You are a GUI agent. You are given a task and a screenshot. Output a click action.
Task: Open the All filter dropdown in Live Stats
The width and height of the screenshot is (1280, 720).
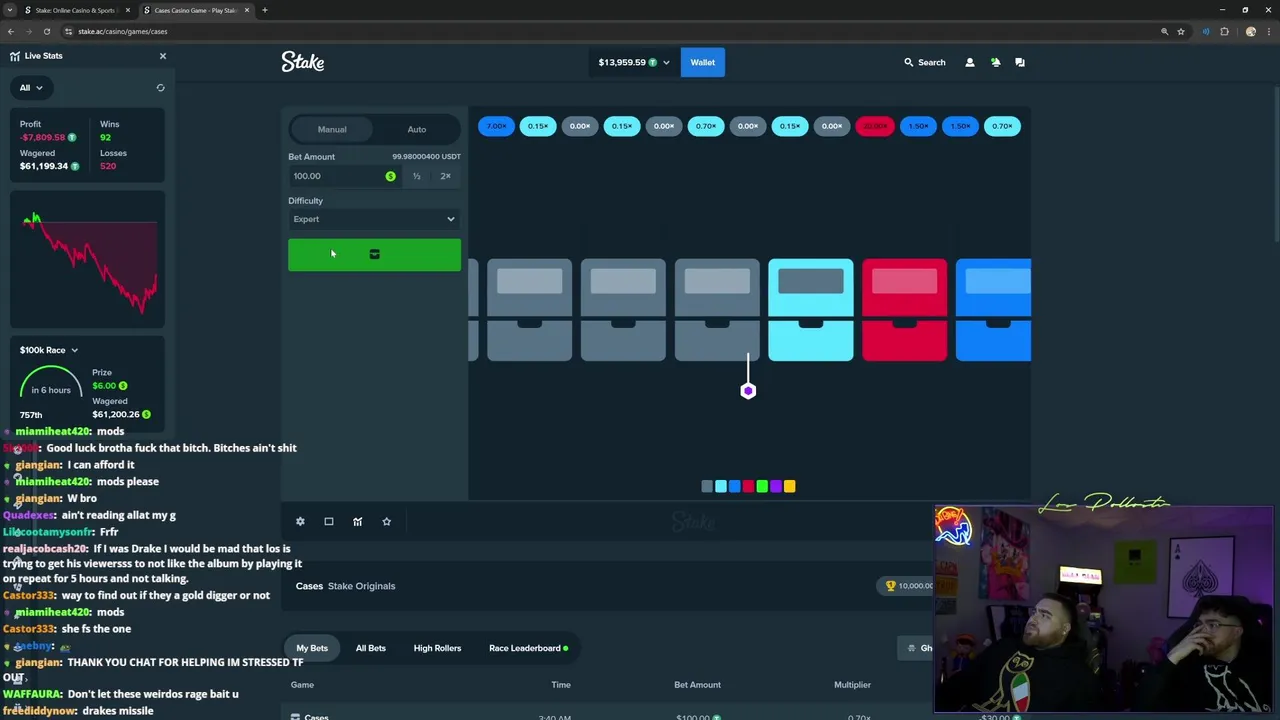31,88
